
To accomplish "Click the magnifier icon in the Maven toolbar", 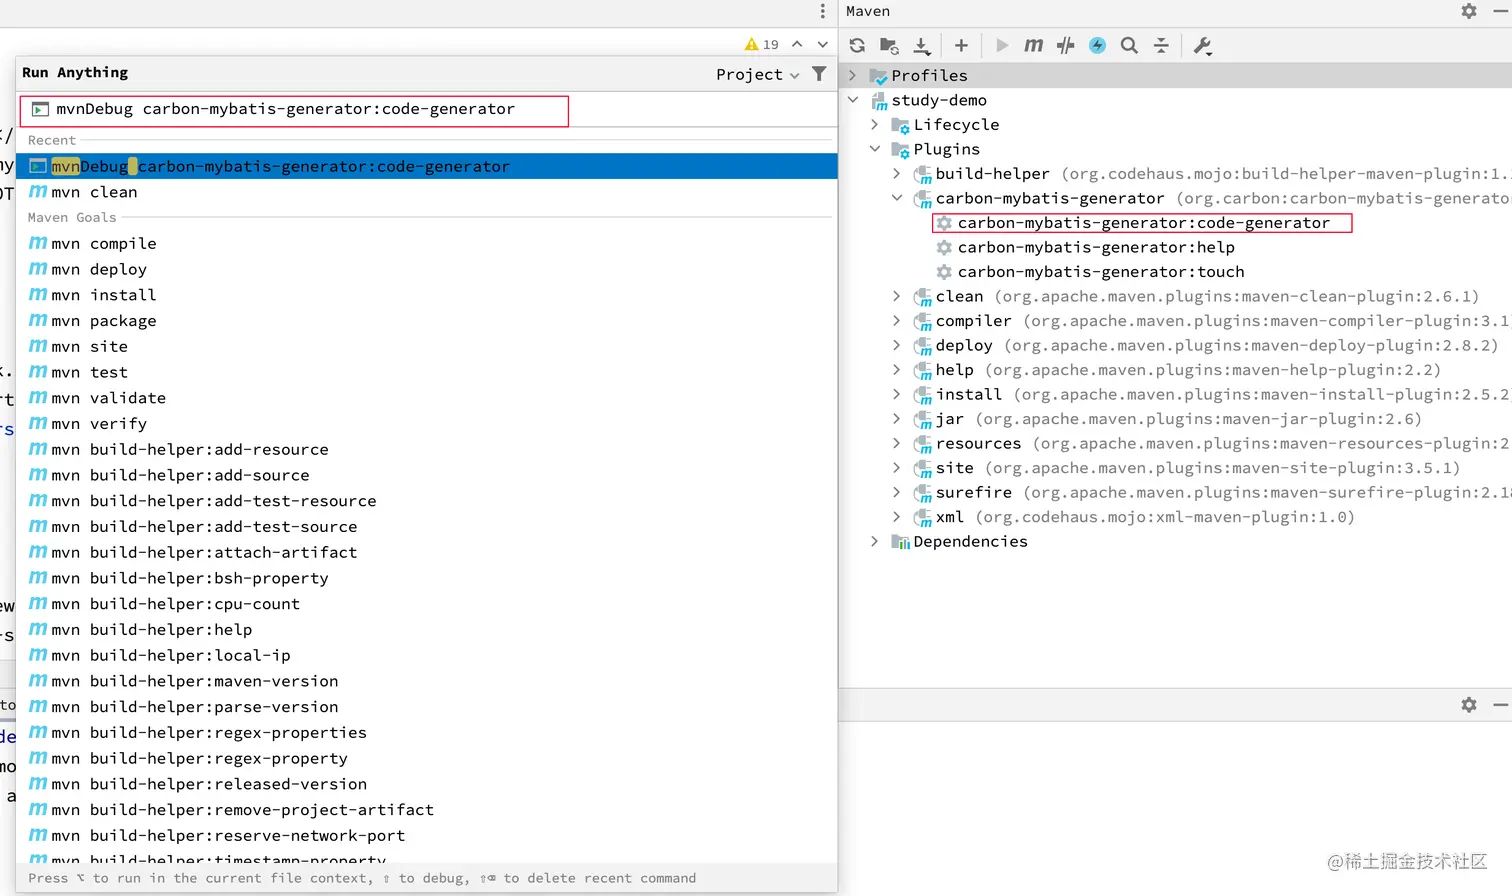I will [x=1129, y=45].
